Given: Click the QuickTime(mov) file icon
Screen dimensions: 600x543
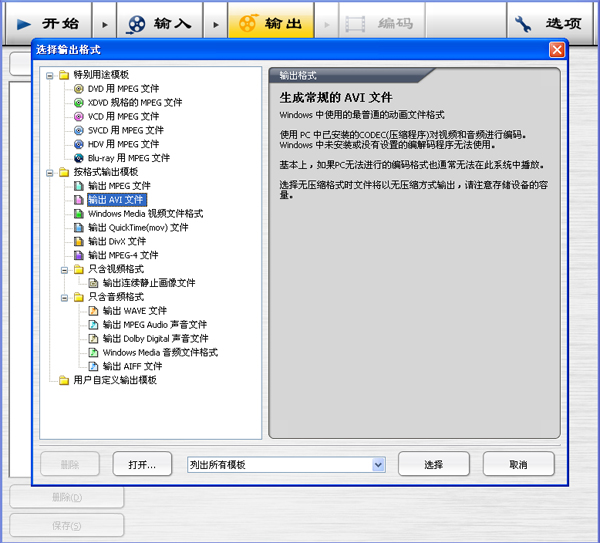Looking at the screenshot, I should pos(78,228).
